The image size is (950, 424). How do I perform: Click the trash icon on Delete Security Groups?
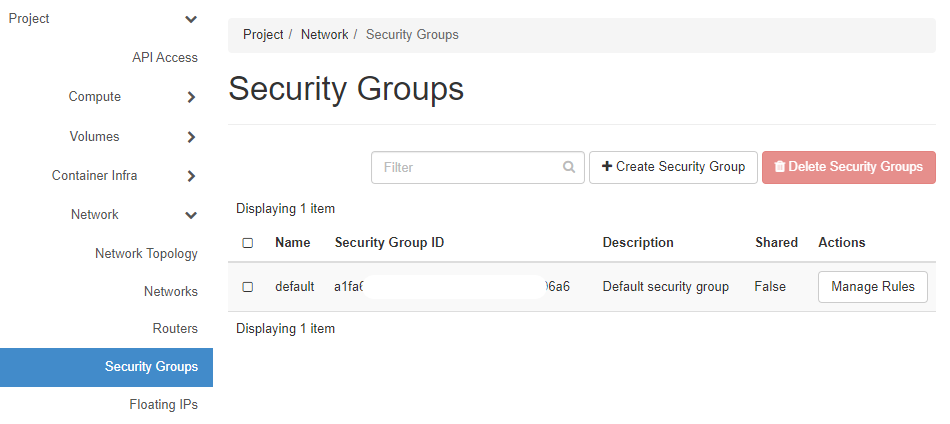(780, 167)
